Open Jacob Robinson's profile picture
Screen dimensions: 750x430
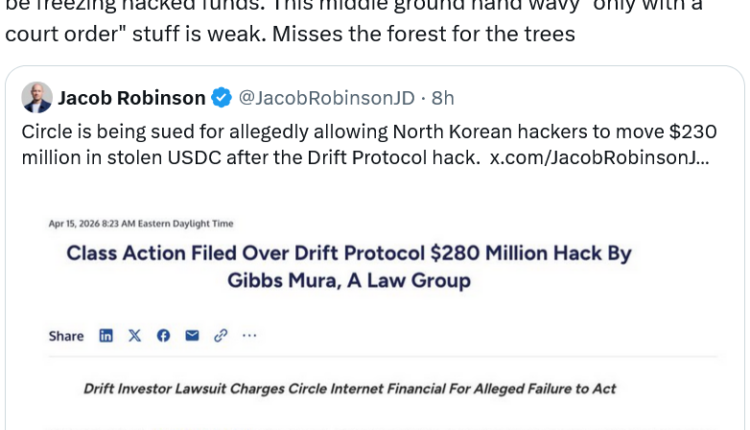pos(35,98)
